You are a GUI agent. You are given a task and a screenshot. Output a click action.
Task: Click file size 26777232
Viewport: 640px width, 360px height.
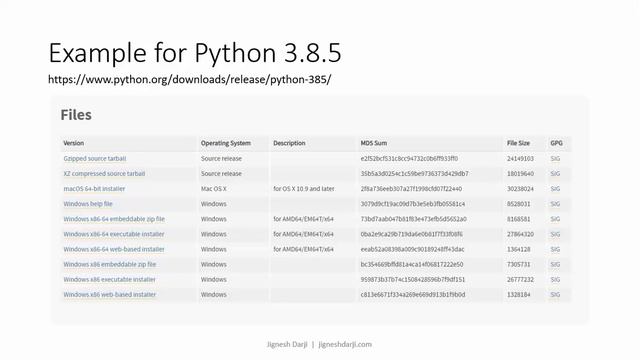click(520, 279)
